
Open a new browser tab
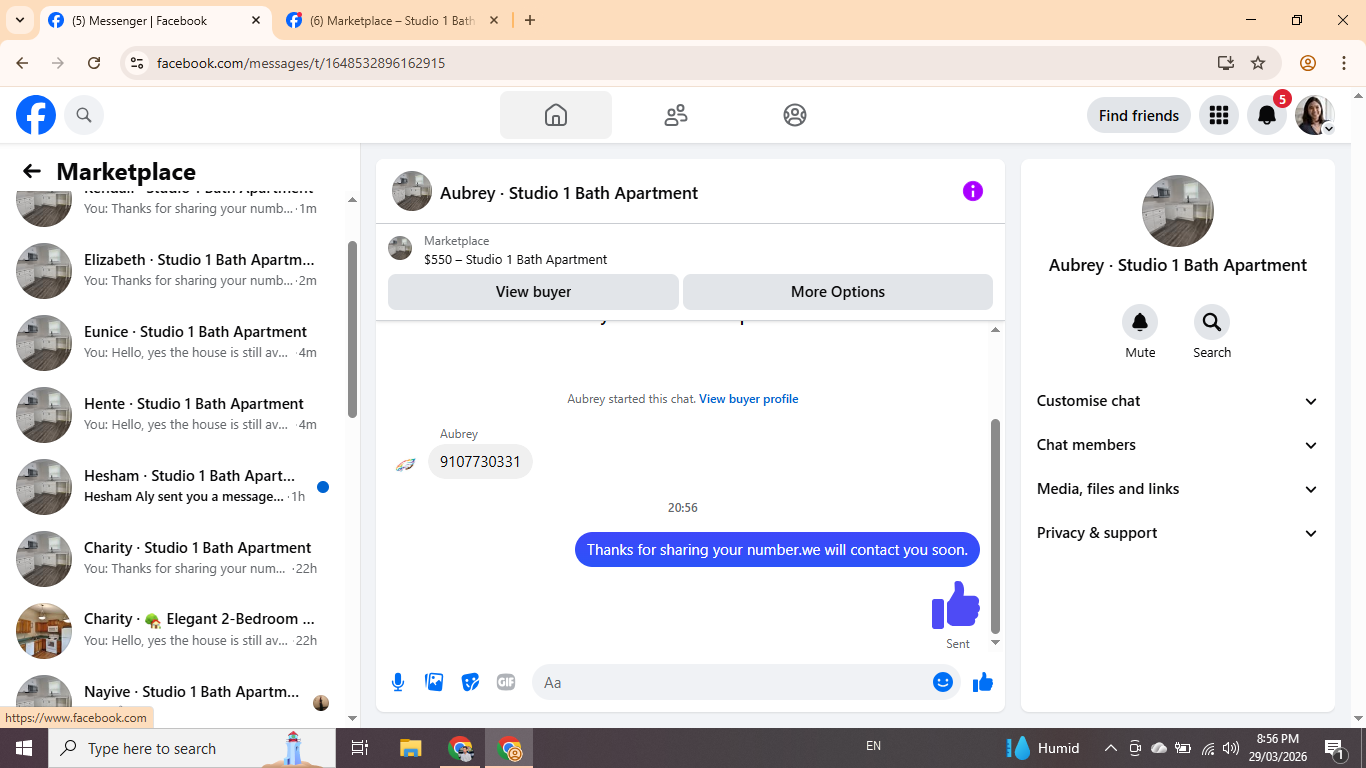point(530,20)
